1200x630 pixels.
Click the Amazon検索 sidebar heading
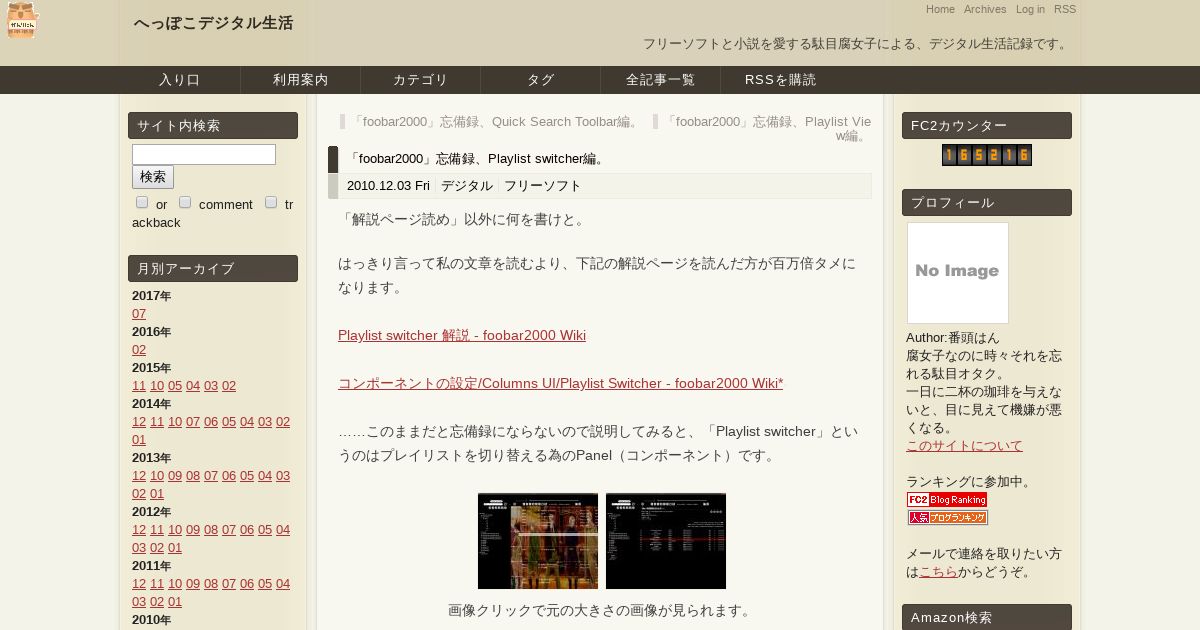(987, 617)
